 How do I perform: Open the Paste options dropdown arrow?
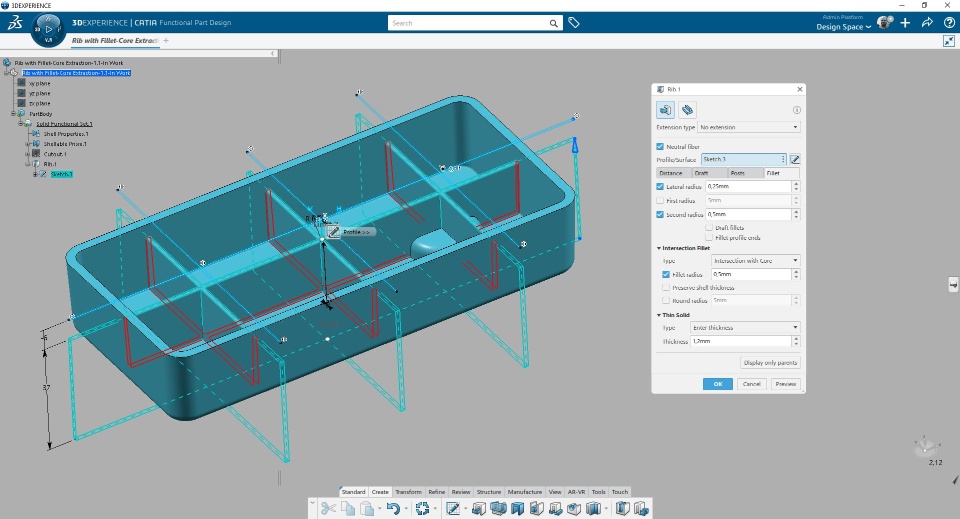click(380, 509)
